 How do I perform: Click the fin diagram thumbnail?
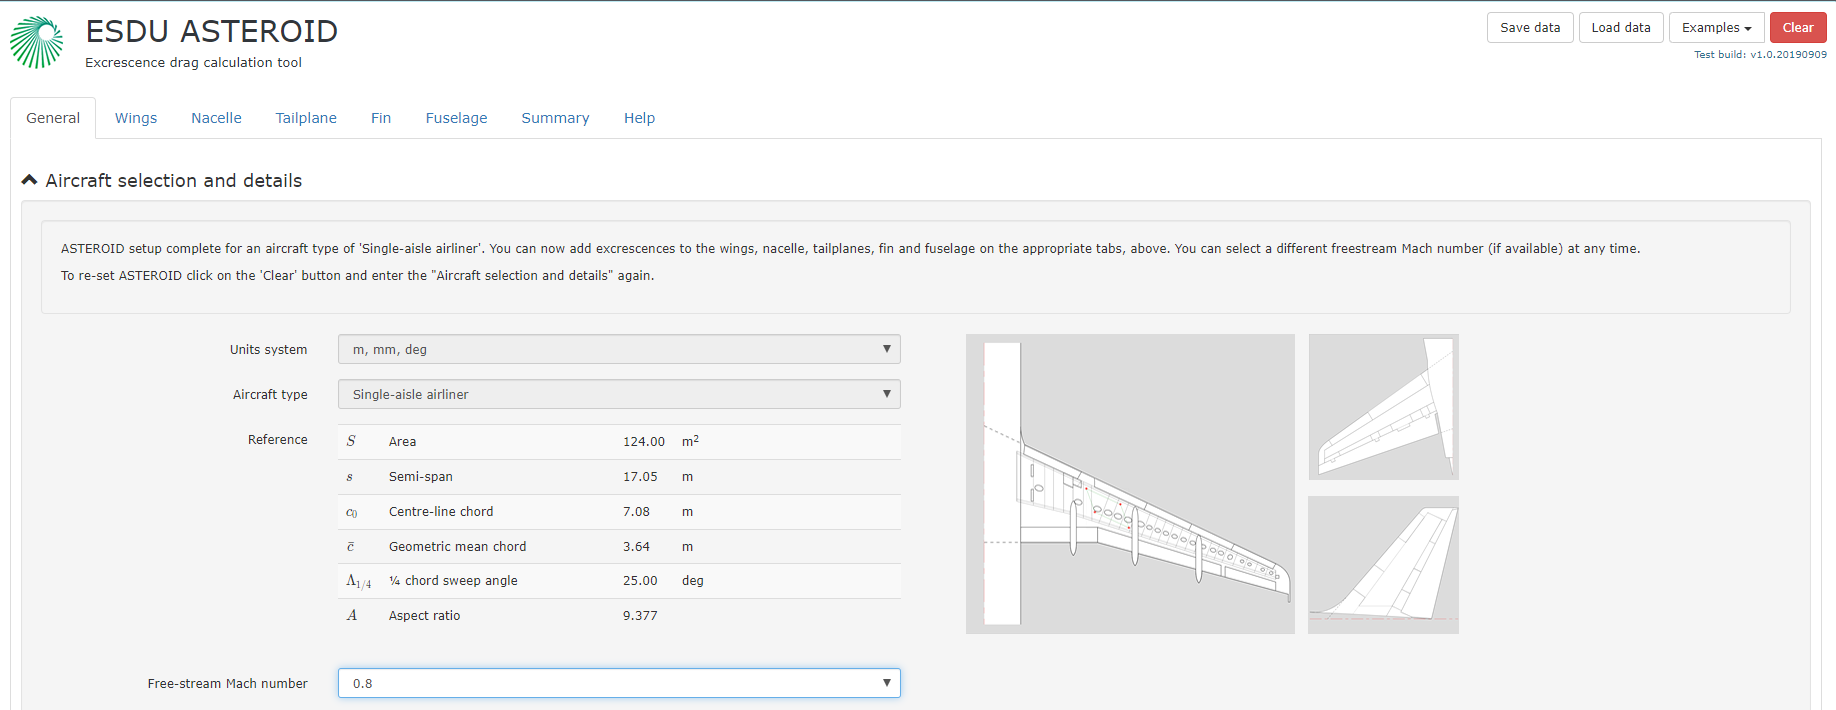[x=1384, y=565]
